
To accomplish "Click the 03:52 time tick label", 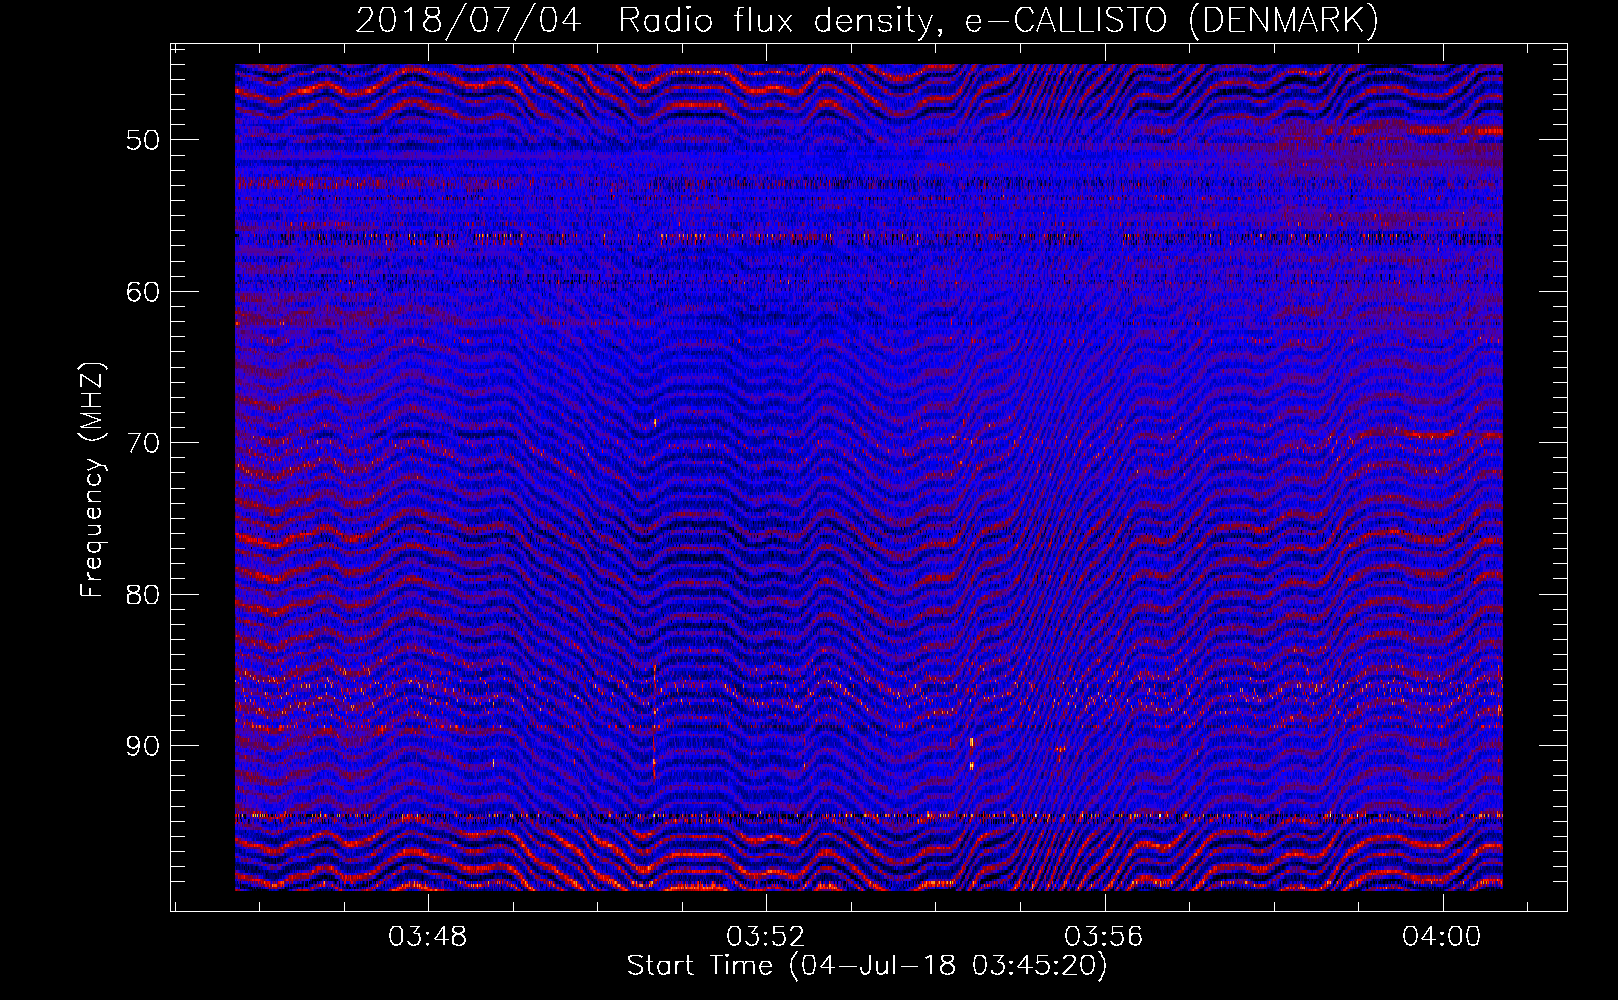I will click(766, 937).
